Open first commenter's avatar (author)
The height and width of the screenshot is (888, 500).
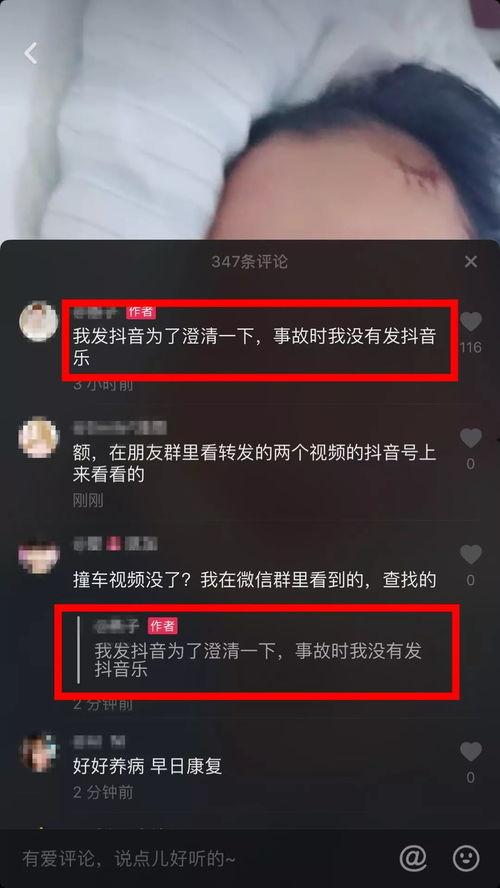pyautogui.click(x=39, y=321)
